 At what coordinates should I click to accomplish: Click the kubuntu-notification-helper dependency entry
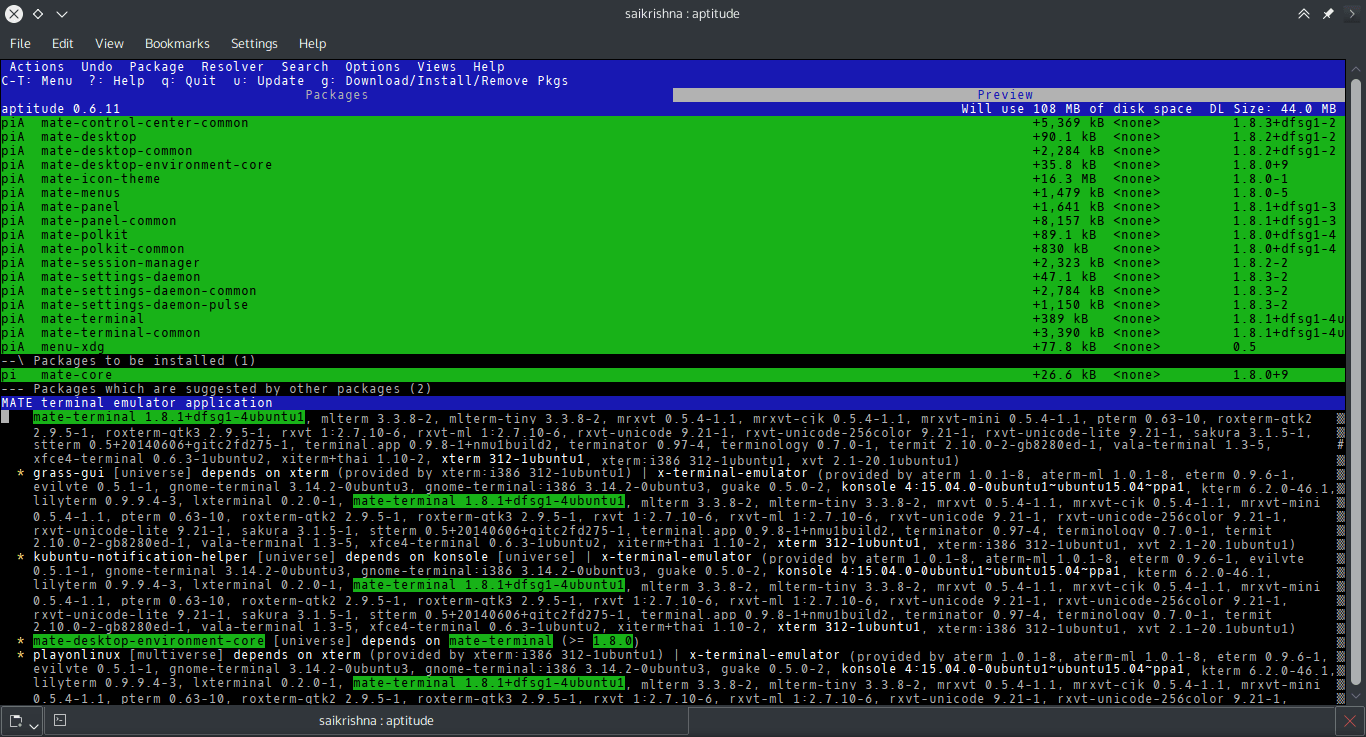[141, 557]
